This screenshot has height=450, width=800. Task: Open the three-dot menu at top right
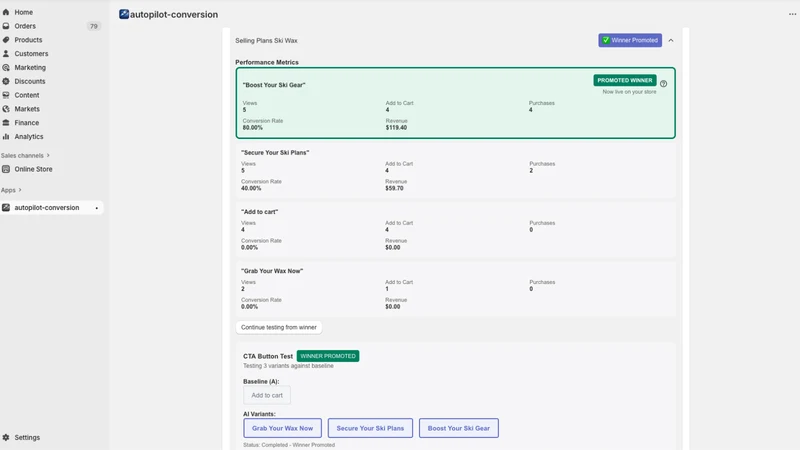coord(792,14)
